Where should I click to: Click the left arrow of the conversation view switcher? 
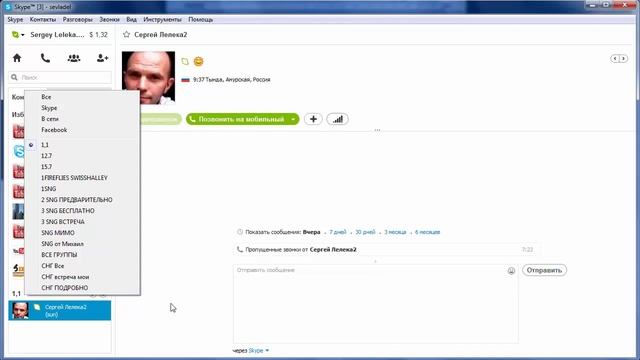(x=615, y=59)
